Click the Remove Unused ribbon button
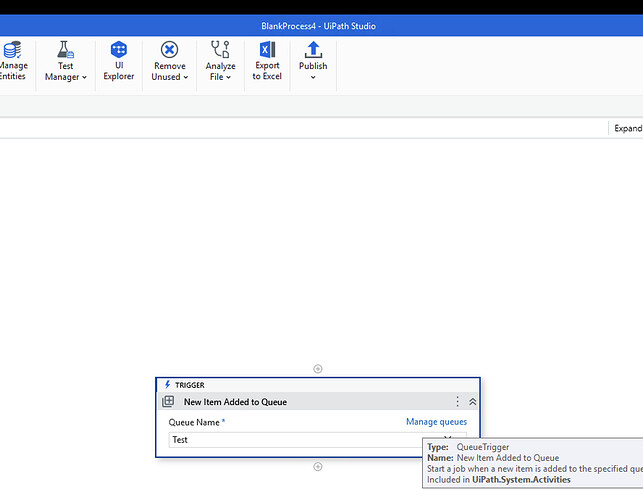Viewport: 643px width, 500px height. [x=169, y=61]
